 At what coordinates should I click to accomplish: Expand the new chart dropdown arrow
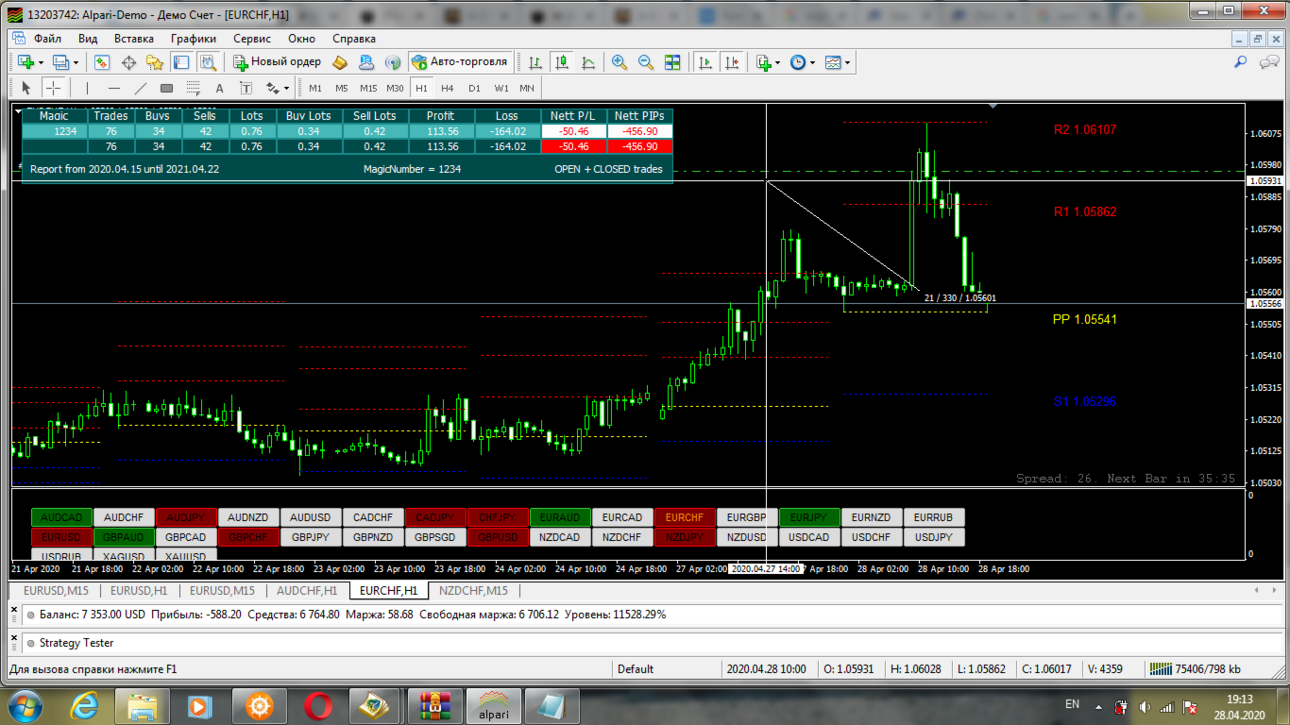pos(41,62)
